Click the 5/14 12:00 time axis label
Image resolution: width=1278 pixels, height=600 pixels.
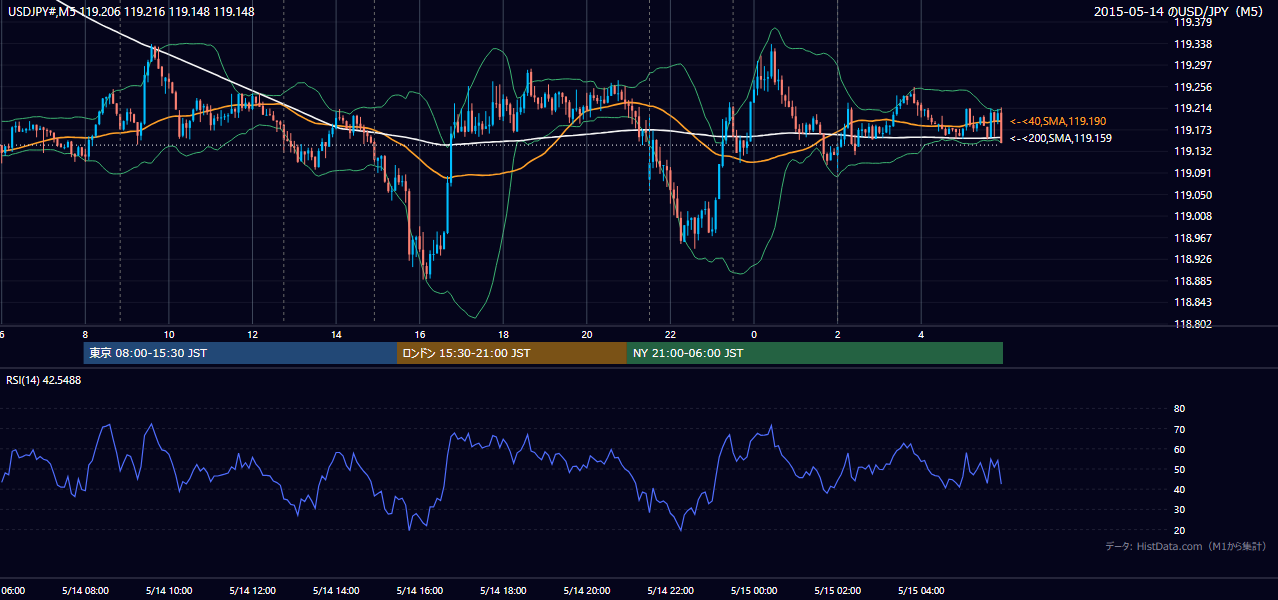[252, 590]
